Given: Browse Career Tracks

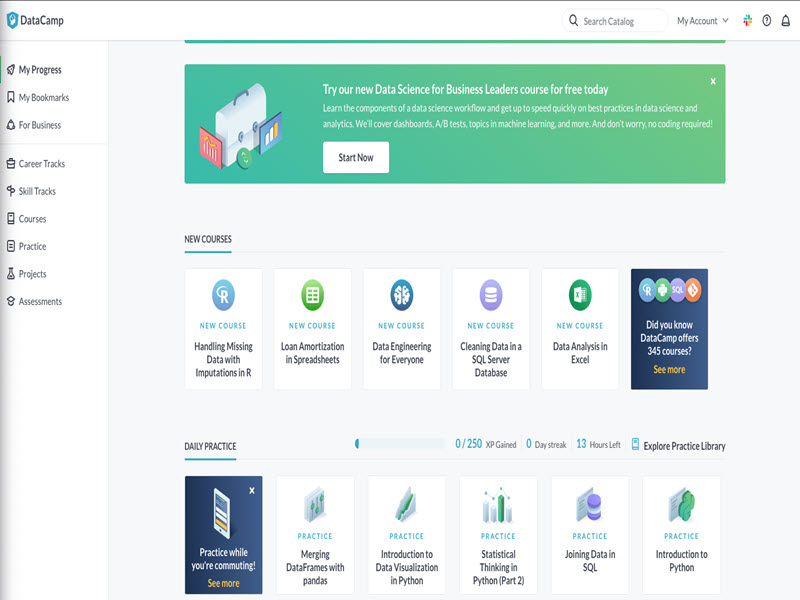Looking at the screenshot, I should coord(42,164).
